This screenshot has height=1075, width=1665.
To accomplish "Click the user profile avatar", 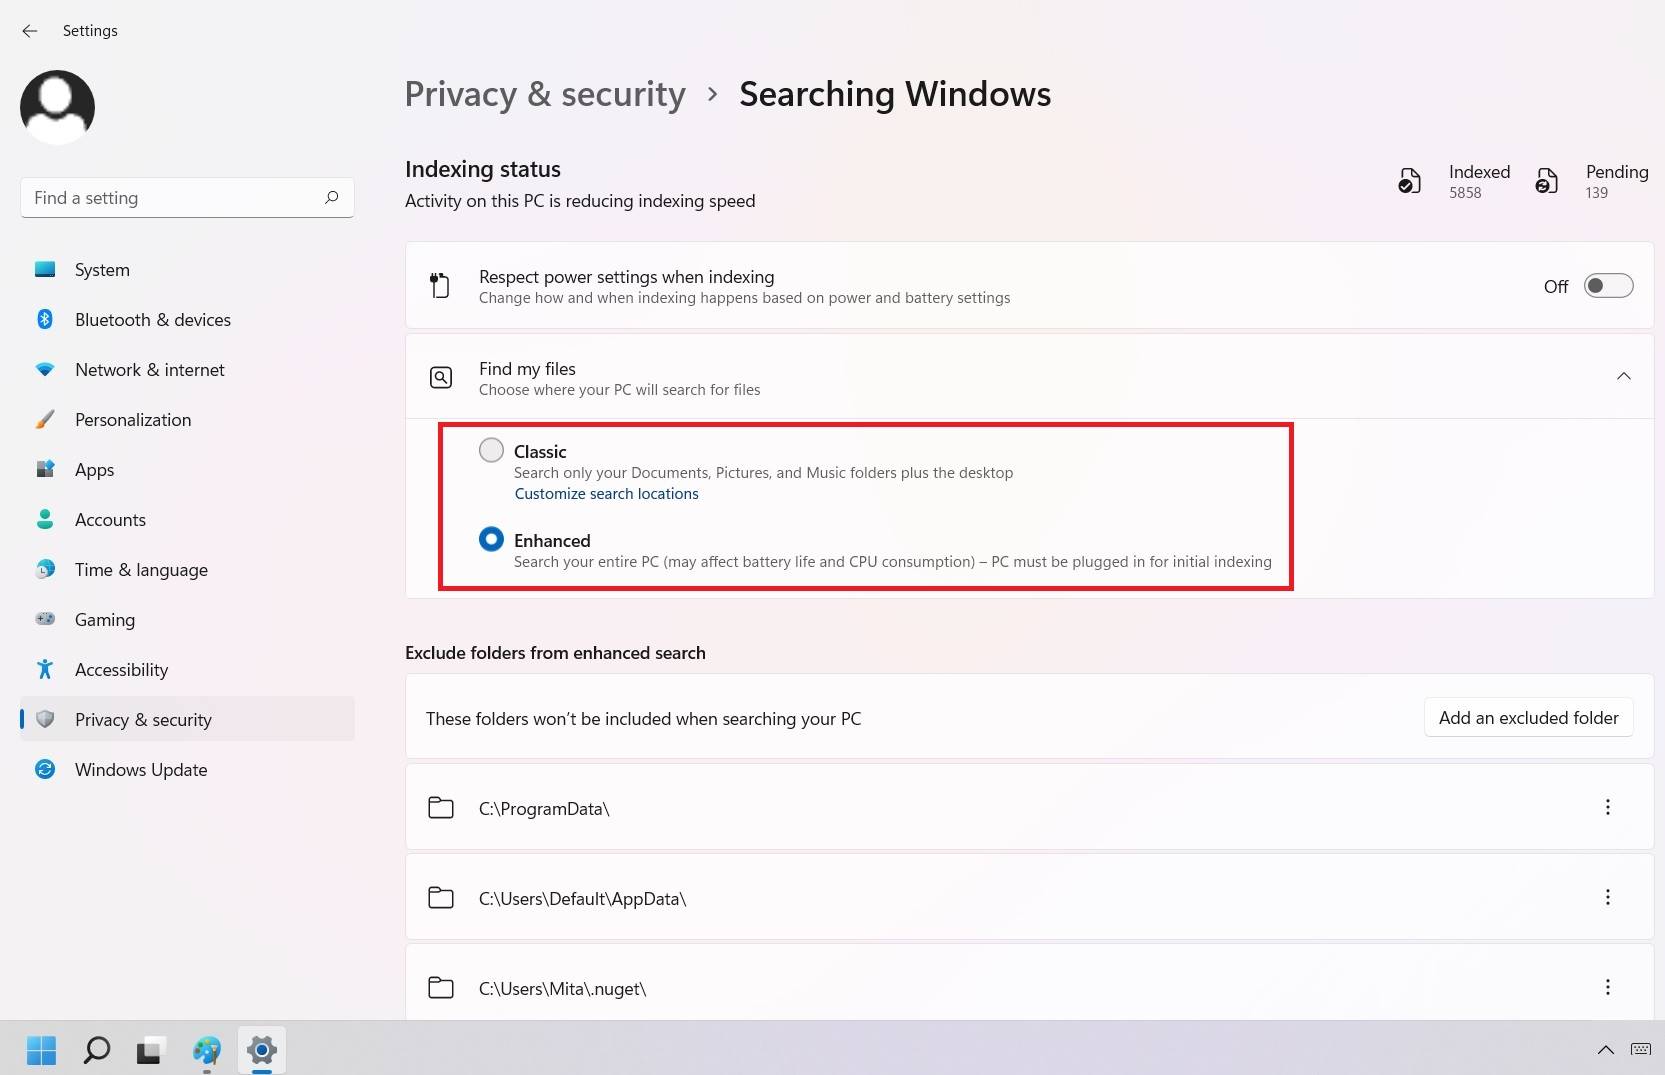I will (57, 106).
